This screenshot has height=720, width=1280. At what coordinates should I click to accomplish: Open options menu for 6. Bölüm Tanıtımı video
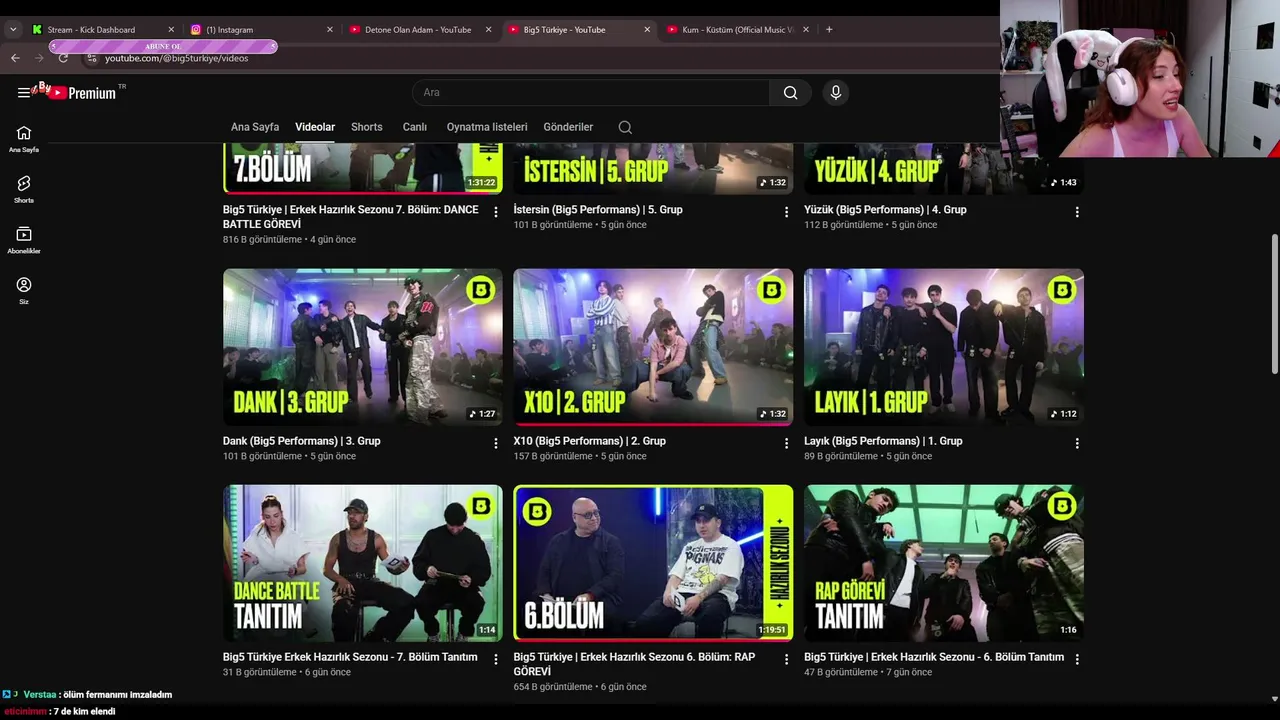(1077, 659)
